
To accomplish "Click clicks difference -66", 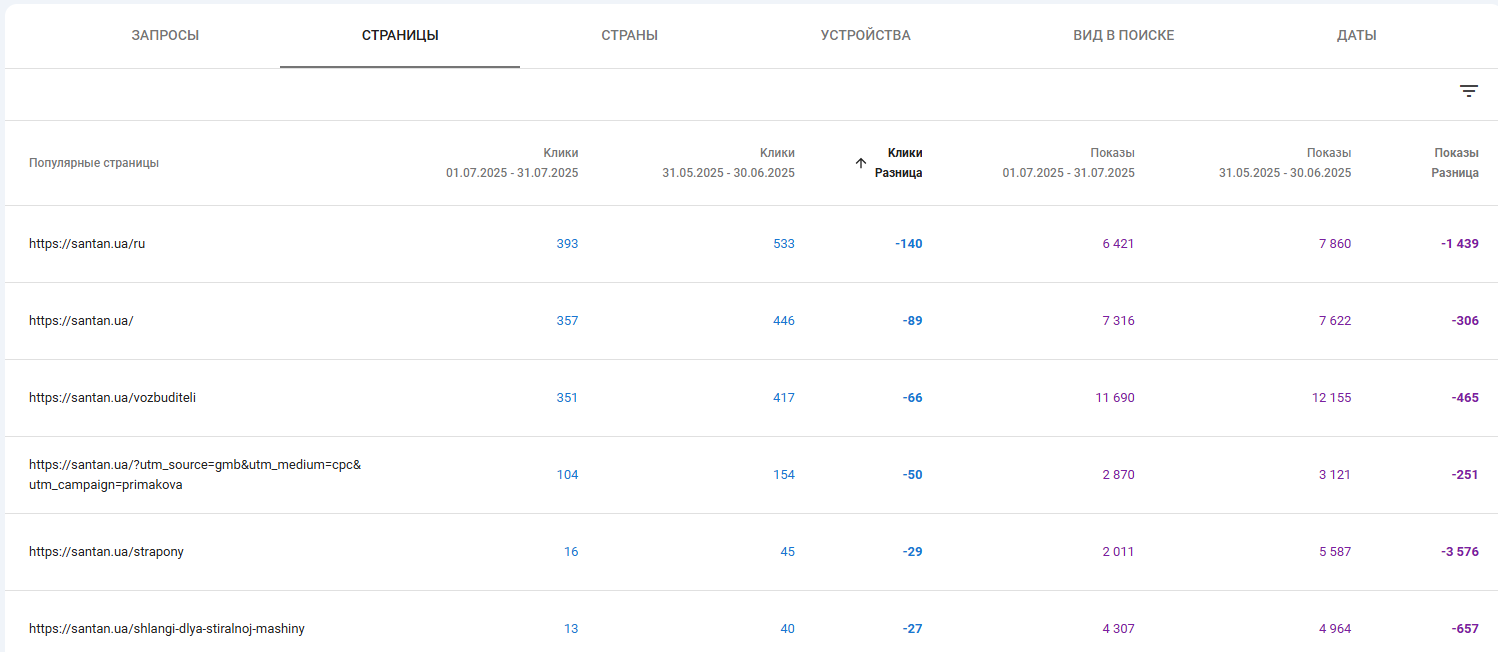I will [912, 398].
